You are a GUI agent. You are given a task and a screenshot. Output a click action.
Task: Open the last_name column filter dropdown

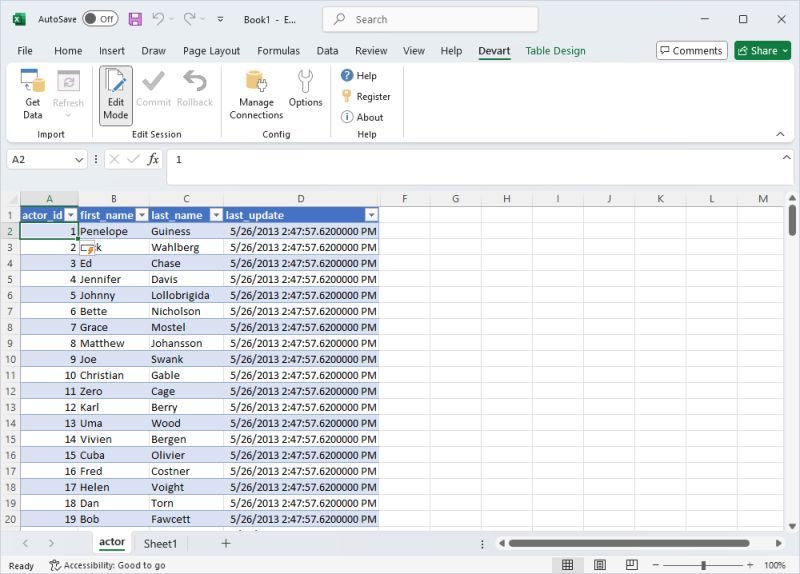click(216, 215)
